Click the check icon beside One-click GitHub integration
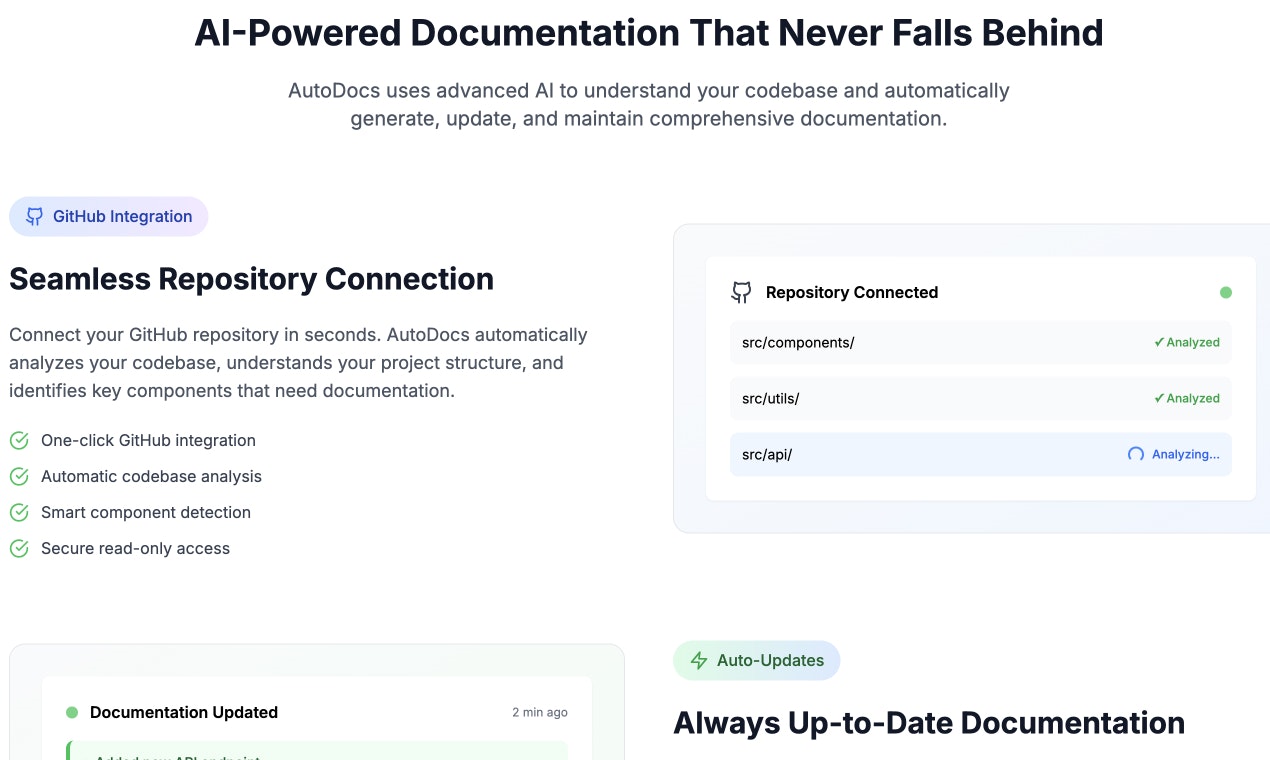Viewport: 1270px width, 760px height. [19, 440]
